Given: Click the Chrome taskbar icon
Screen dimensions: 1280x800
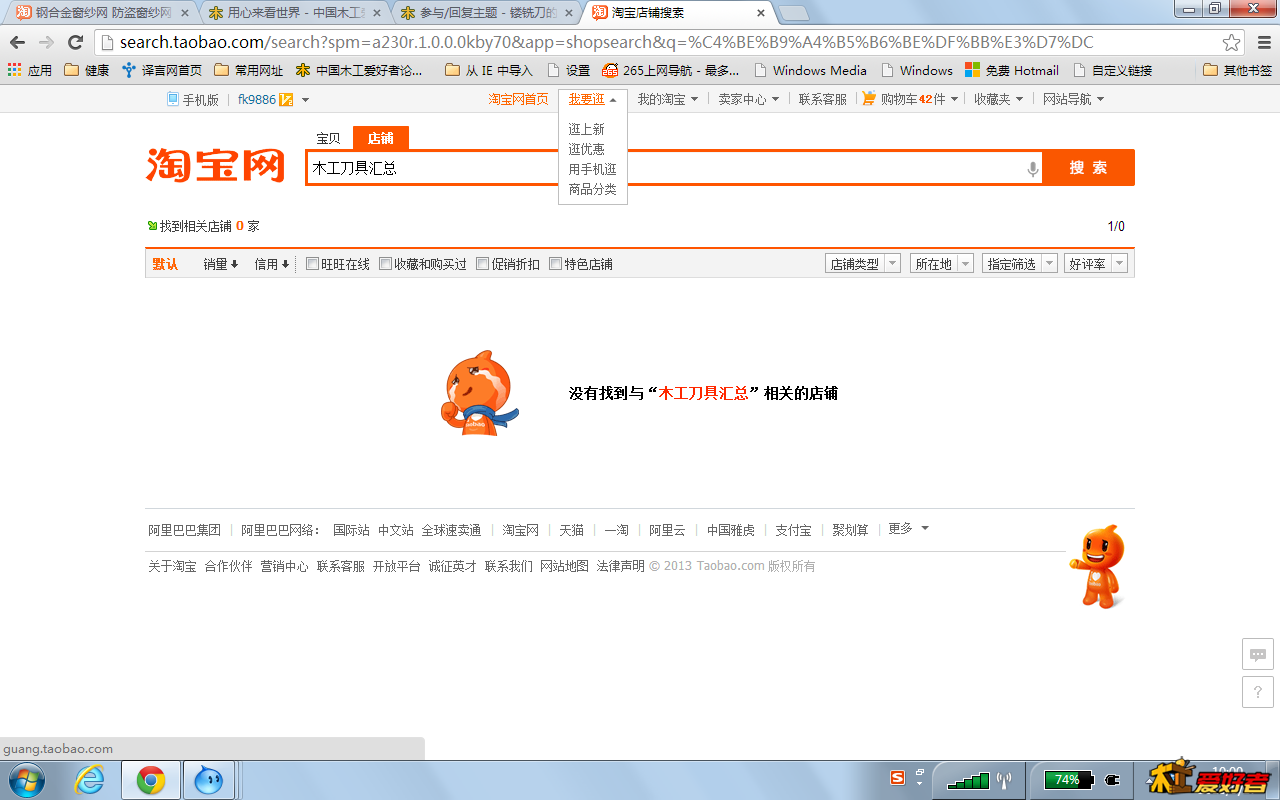Looking at the screenshot, I should [151, 780].
